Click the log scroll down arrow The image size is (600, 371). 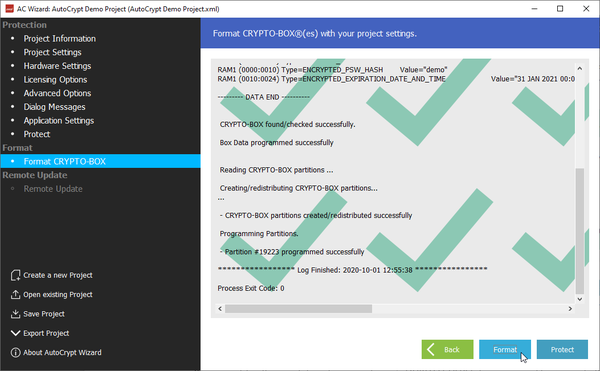[x=579, y=299]
